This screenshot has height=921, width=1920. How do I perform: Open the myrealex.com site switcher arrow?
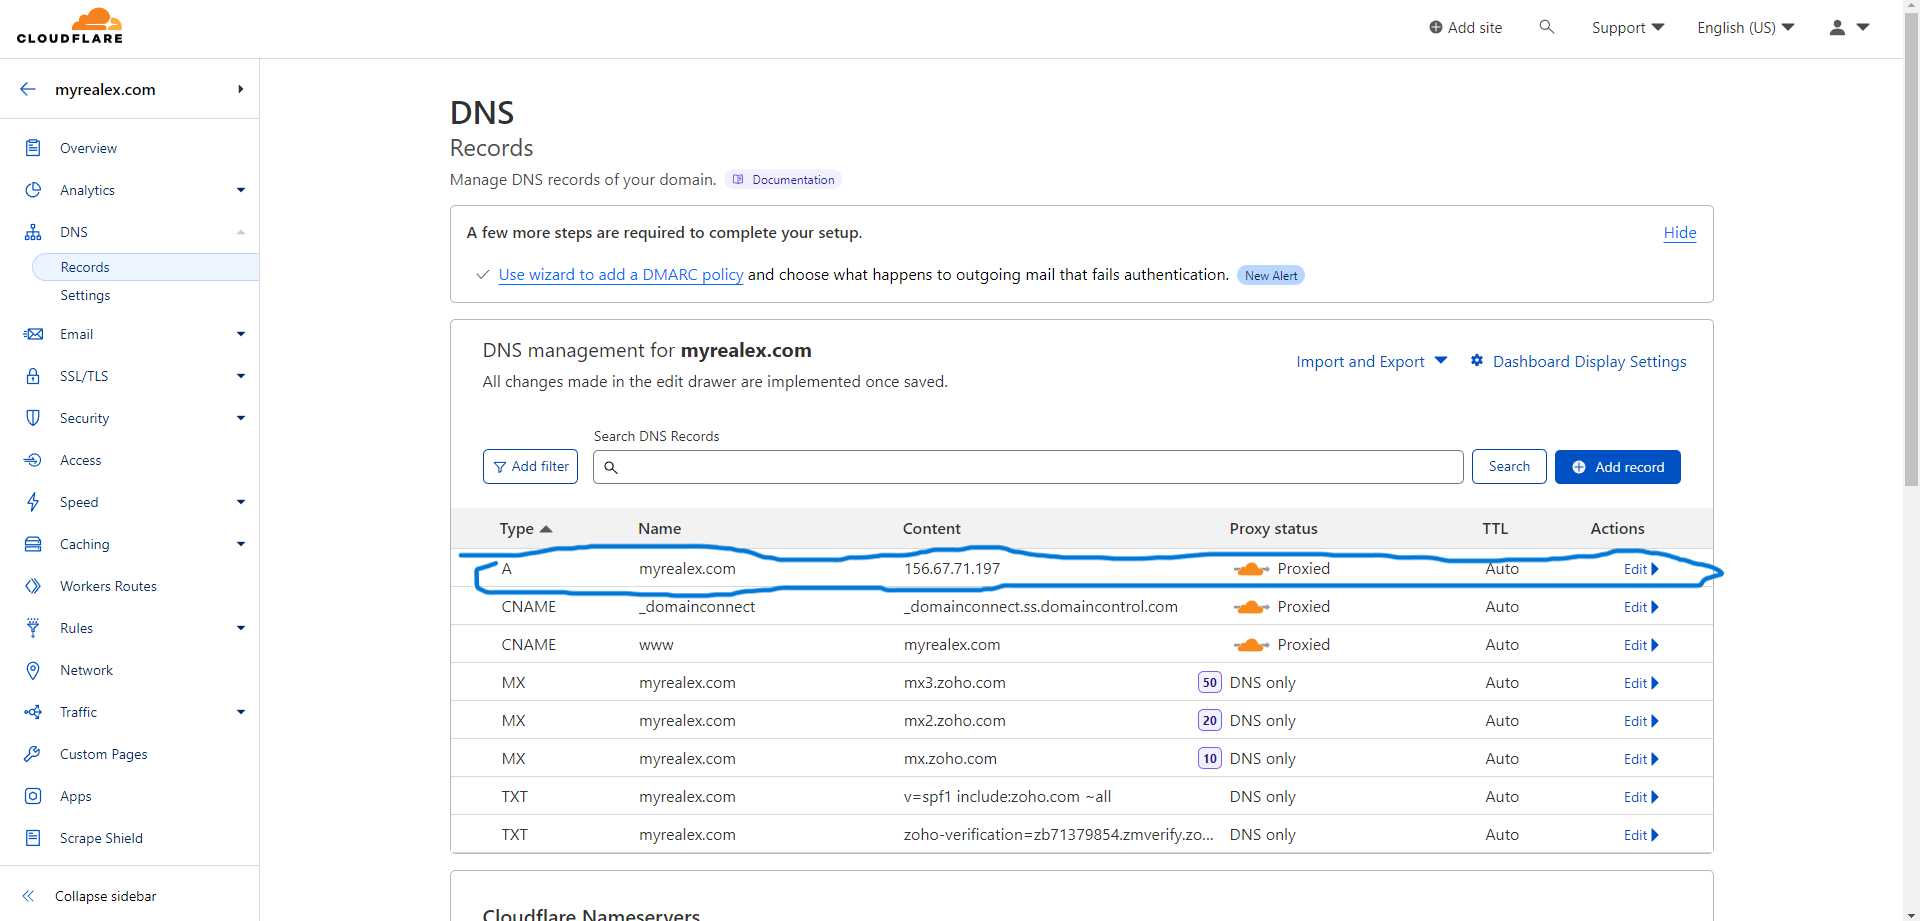(x=241, y=89)
